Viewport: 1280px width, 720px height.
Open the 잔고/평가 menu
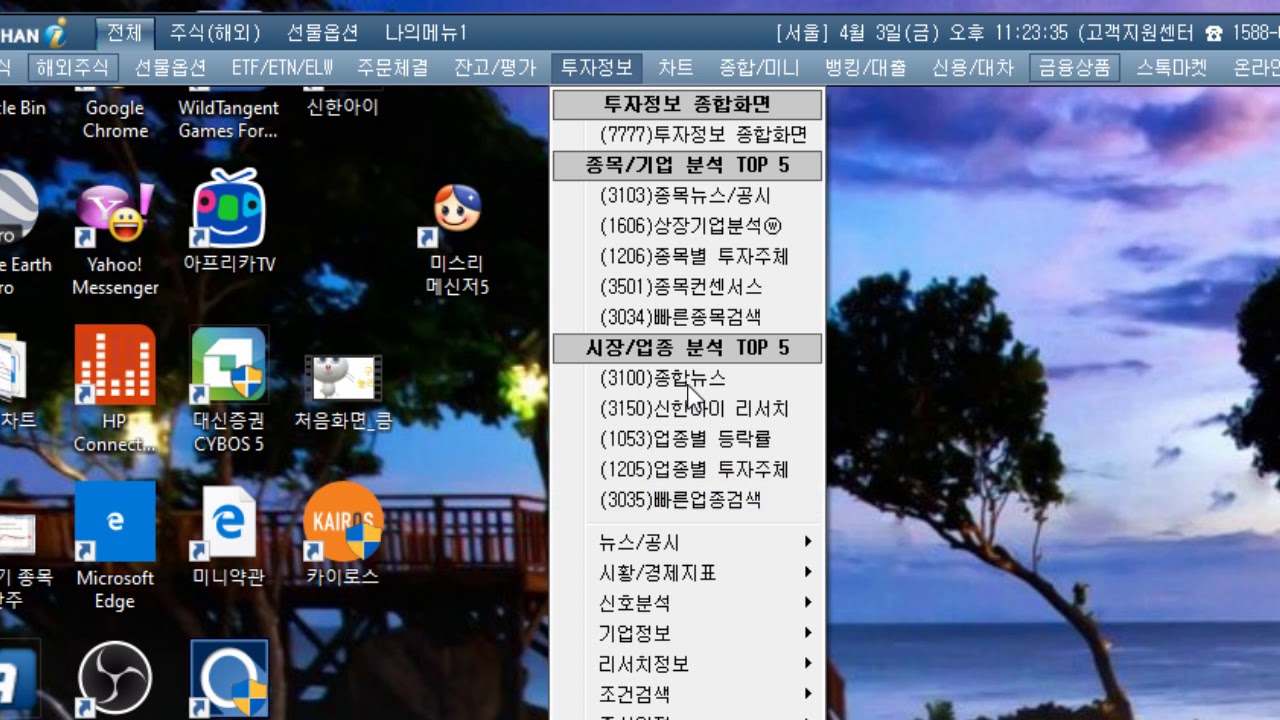(495, 68)
